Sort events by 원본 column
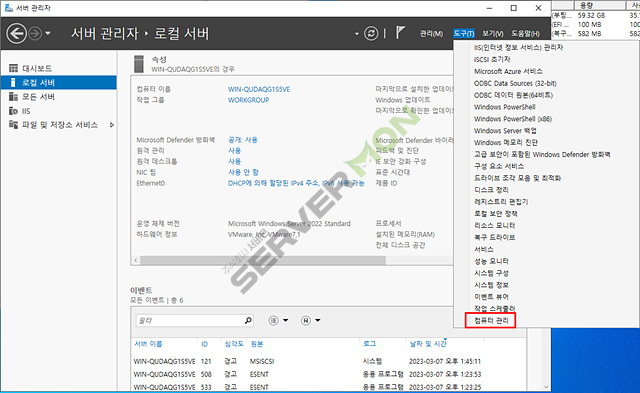640x393 pixels. pyautogui.click(x=257, y=344)
